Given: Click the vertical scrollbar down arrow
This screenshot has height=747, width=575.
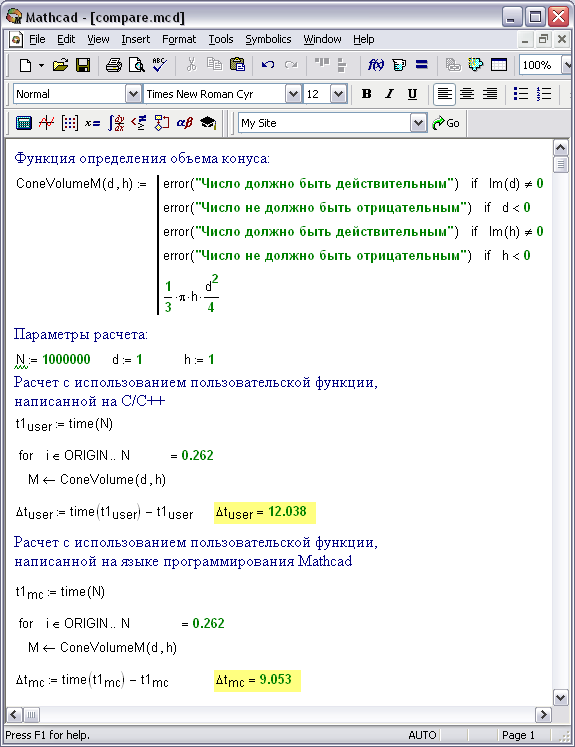Looking at the screenshot, I should tap(560, 698).
